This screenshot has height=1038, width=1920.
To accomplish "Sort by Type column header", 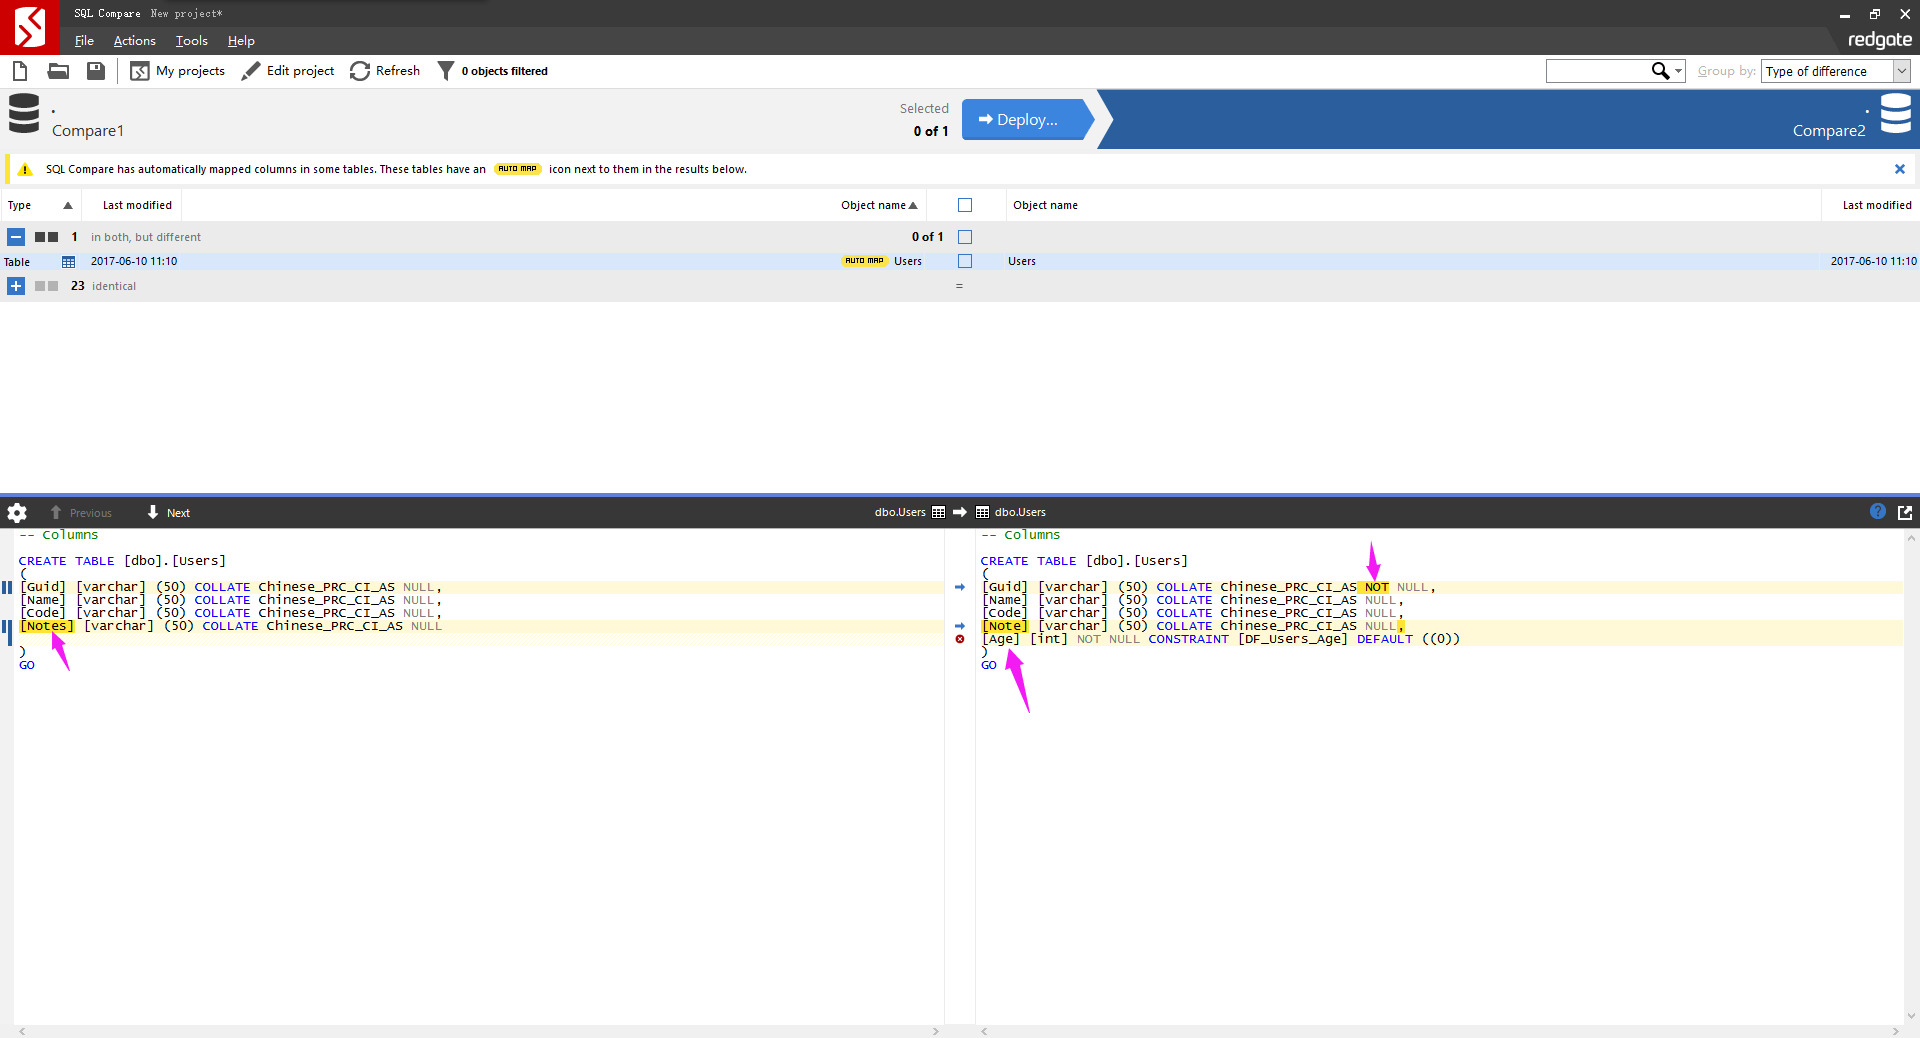I will point(40,205).
